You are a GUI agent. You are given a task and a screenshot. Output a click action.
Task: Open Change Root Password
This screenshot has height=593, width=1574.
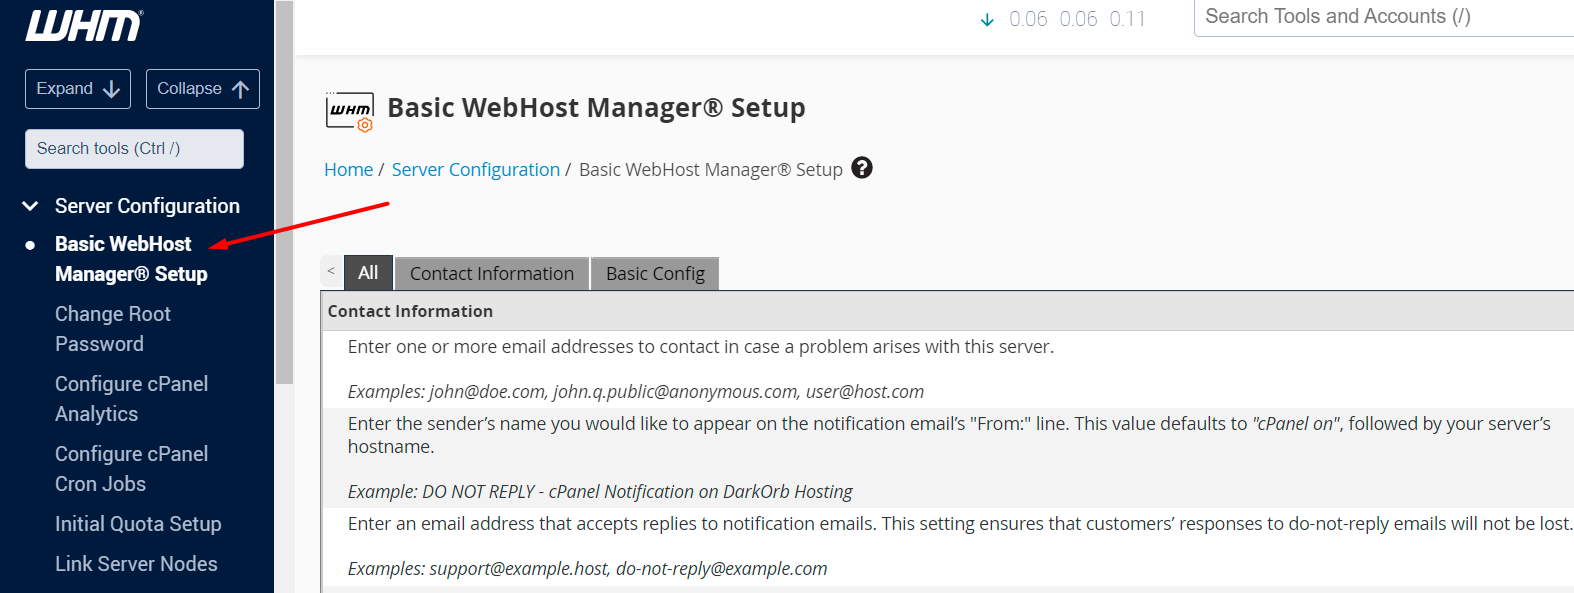(113, 329)
